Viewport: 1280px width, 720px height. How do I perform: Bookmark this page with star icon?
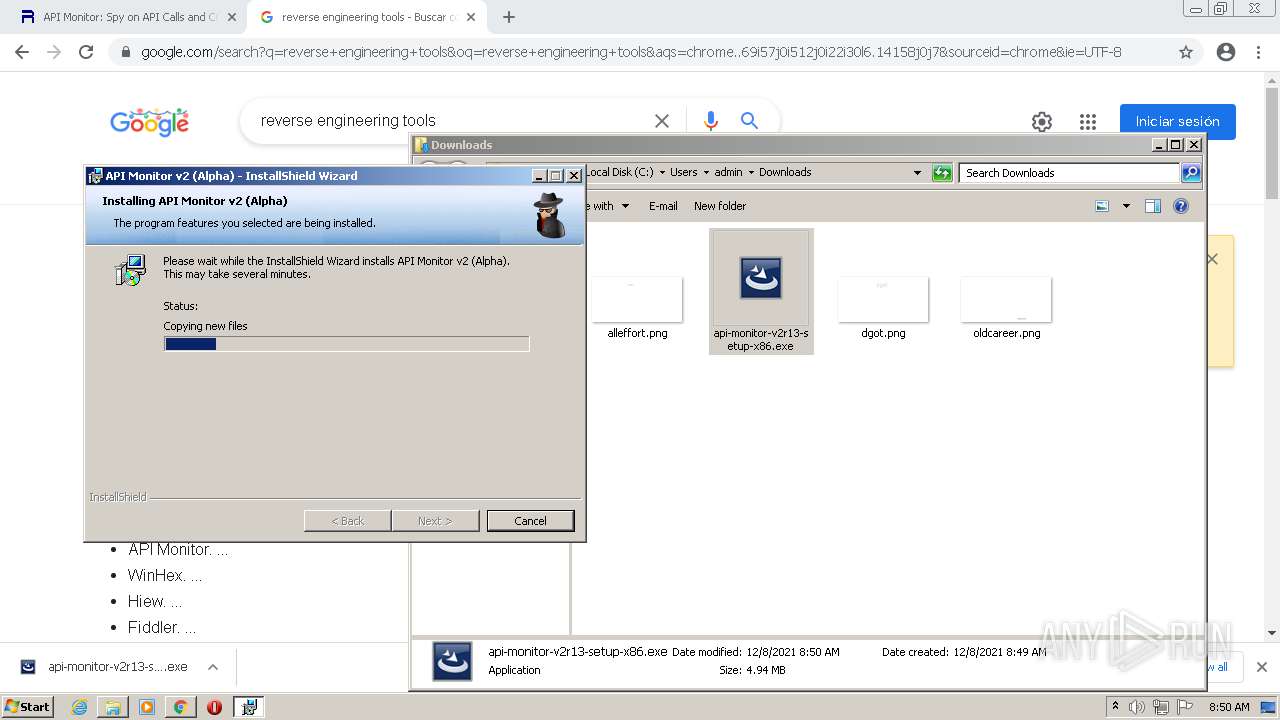click(x=1186, y=52)
